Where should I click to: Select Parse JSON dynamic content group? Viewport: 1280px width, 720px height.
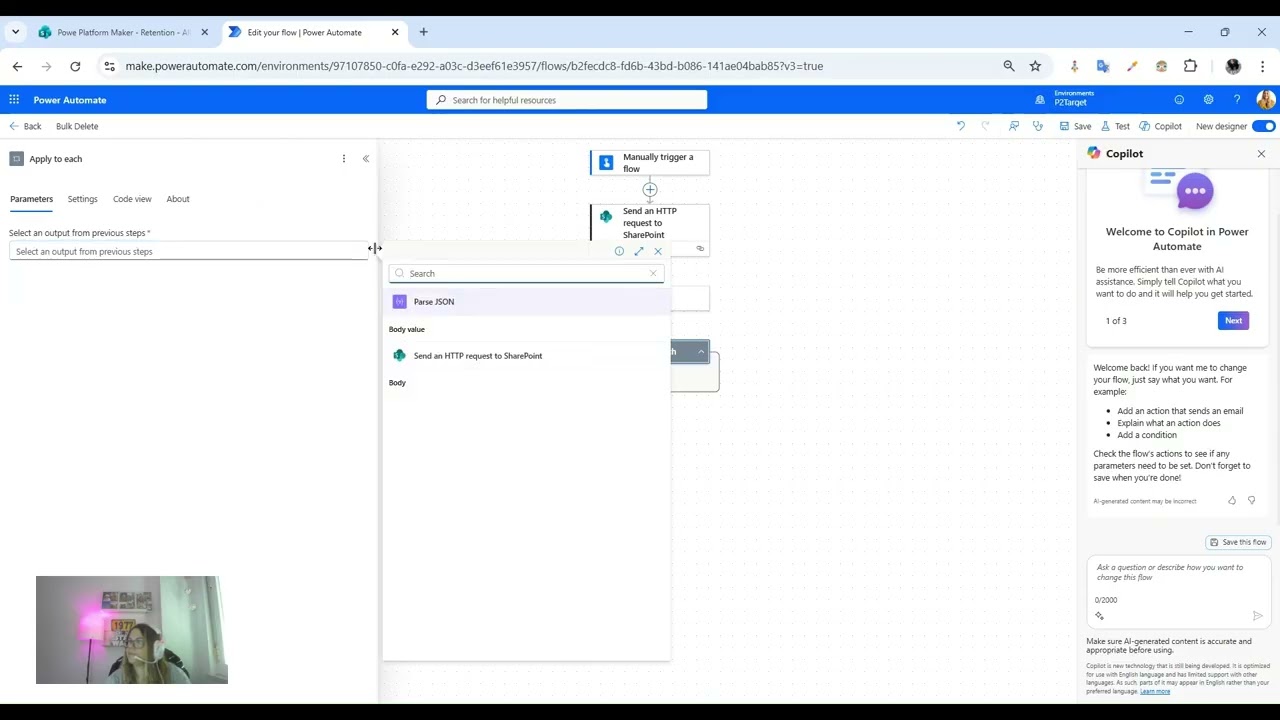526,302
